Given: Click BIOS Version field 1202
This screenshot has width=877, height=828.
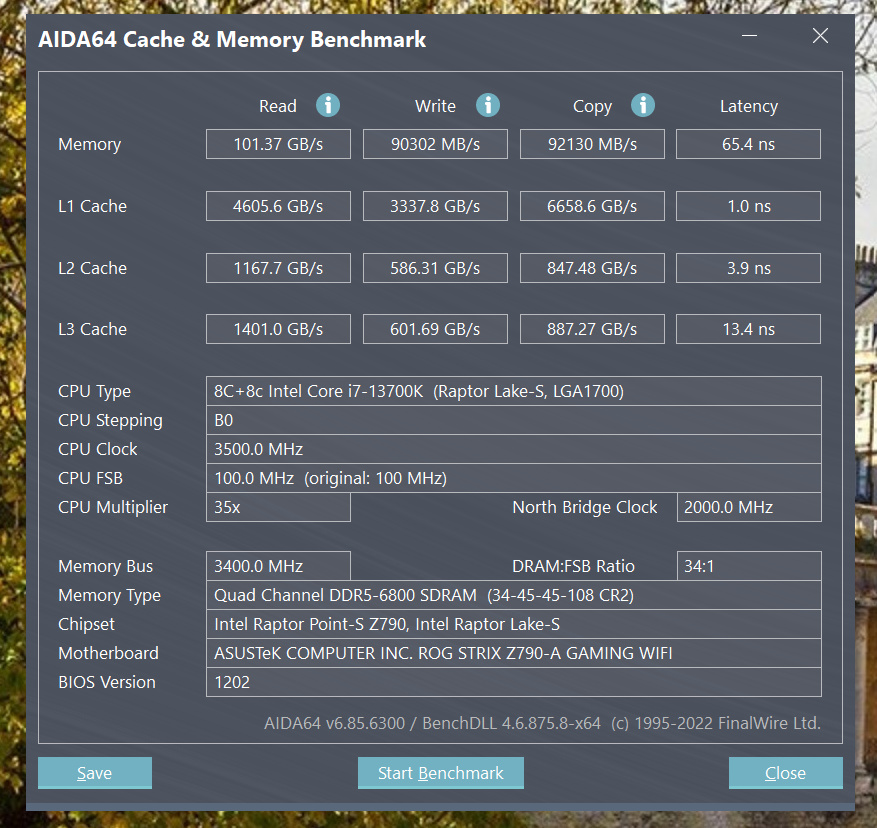Looking at the screenshot, I should [513, 683].
